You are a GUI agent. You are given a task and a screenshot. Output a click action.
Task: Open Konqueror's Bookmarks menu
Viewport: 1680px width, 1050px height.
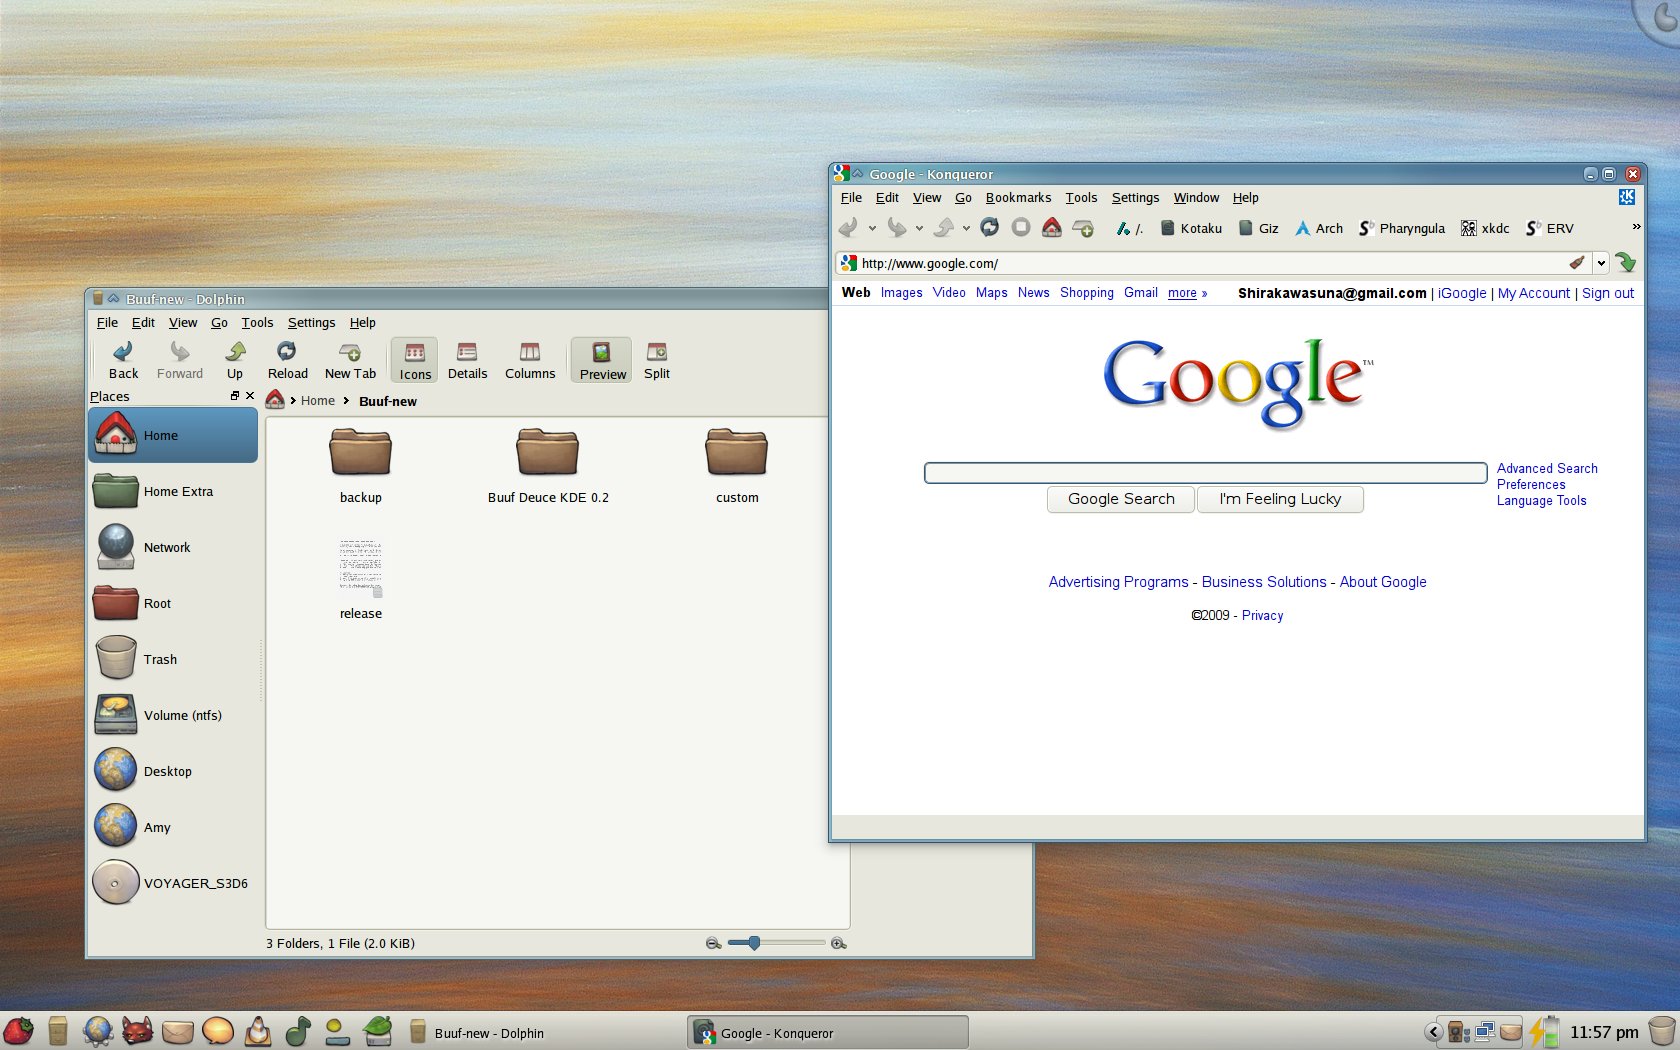[x=1018, y=197]
